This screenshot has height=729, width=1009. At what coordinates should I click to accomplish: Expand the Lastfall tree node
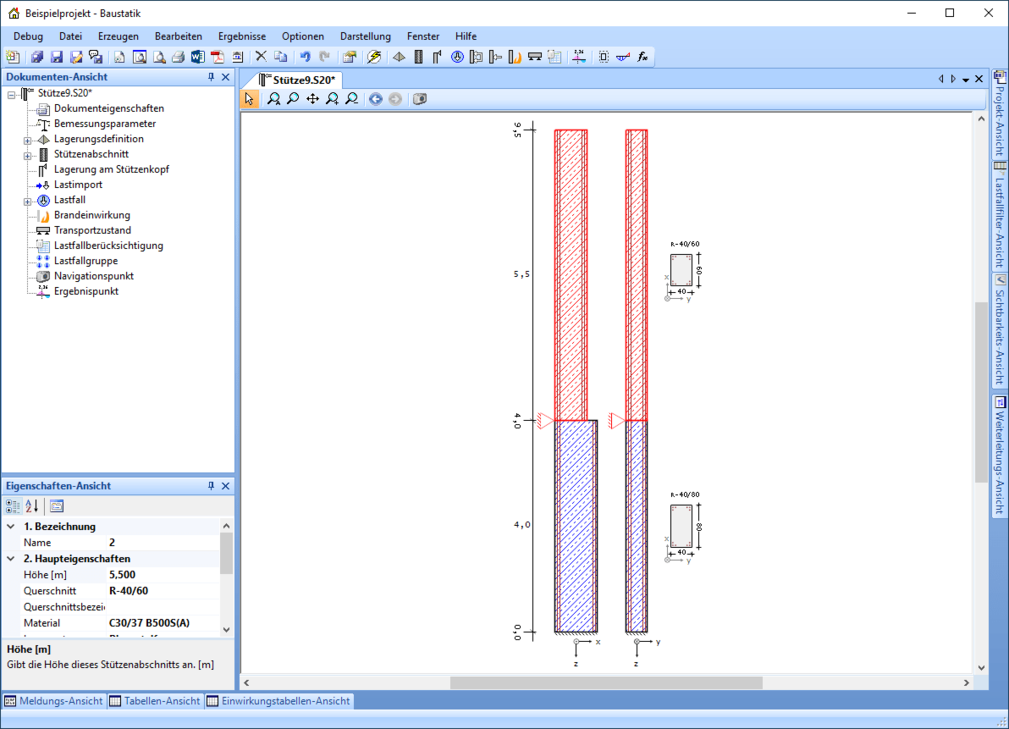[28, 201]
